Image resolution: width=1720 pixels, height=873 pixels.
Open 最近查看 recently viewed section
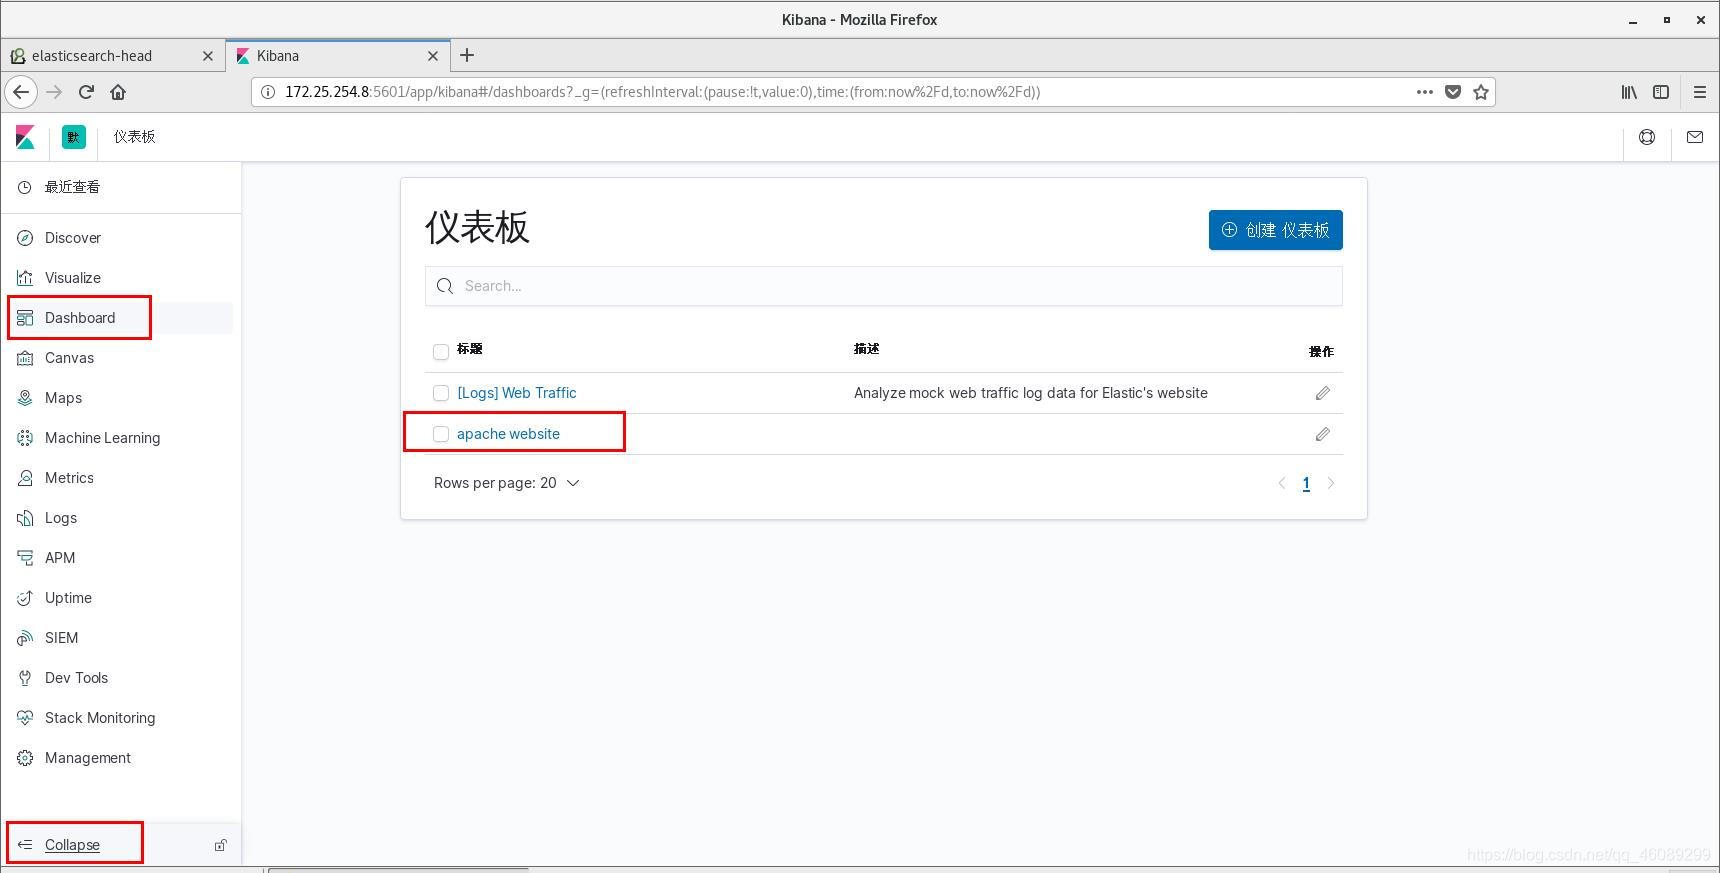[x=72, y=187]
